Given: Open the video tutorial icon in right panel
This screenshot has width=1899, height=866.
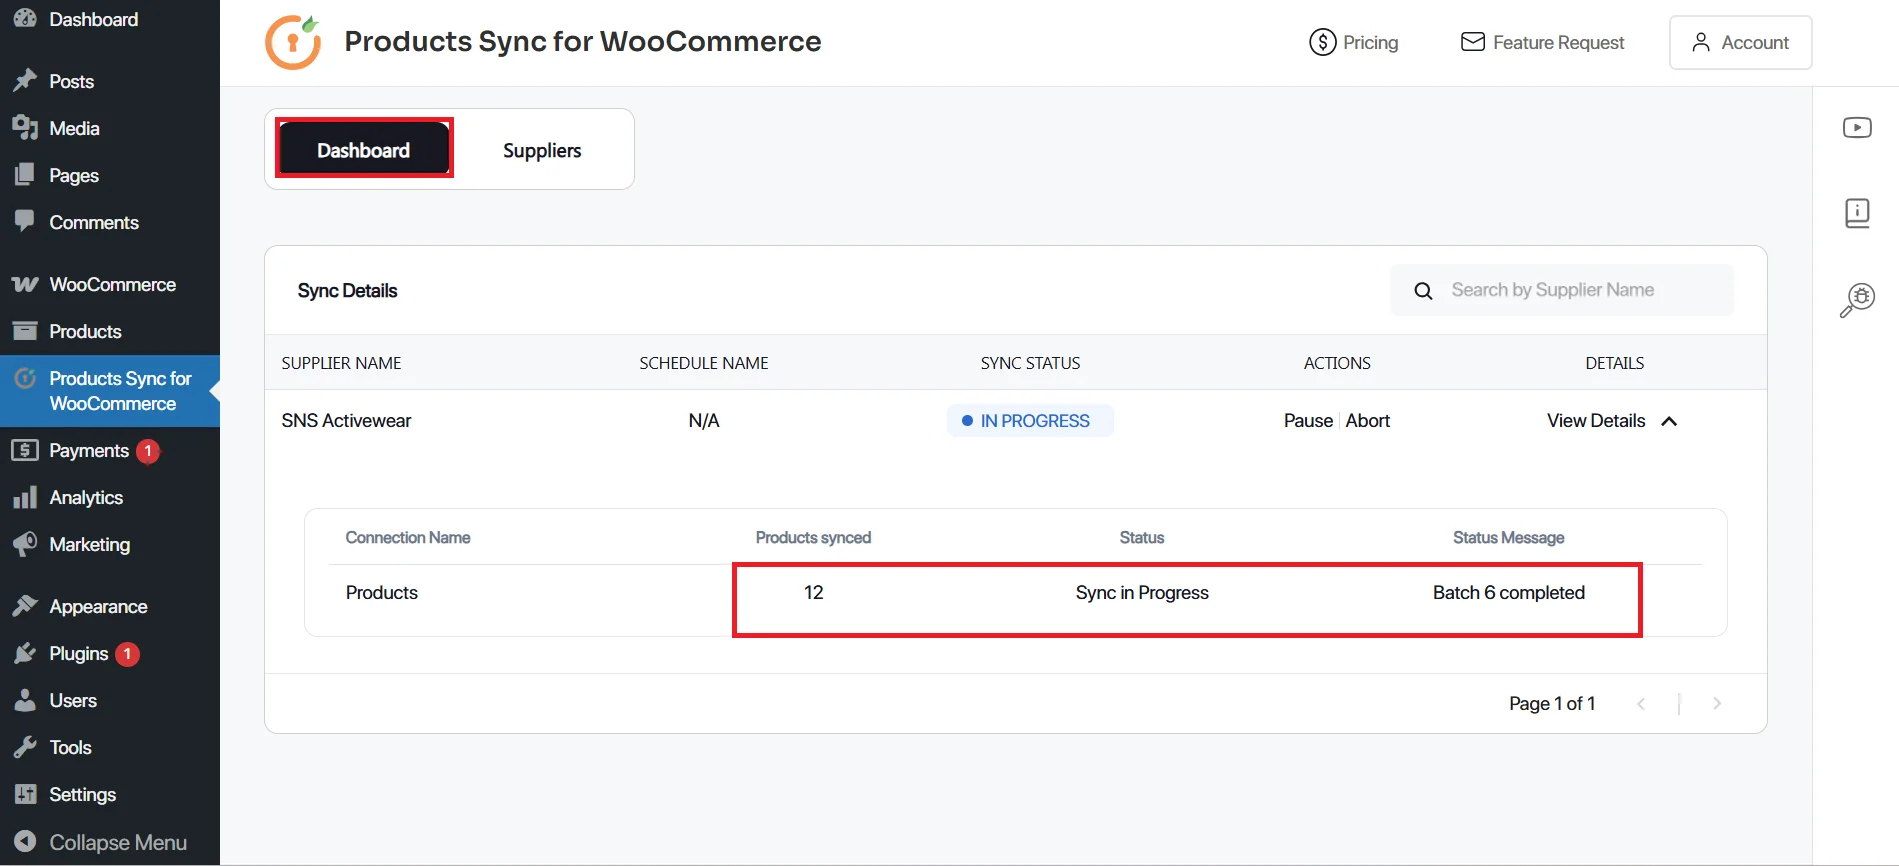Looking at the screenshot, I should [x=1857, y=127].
